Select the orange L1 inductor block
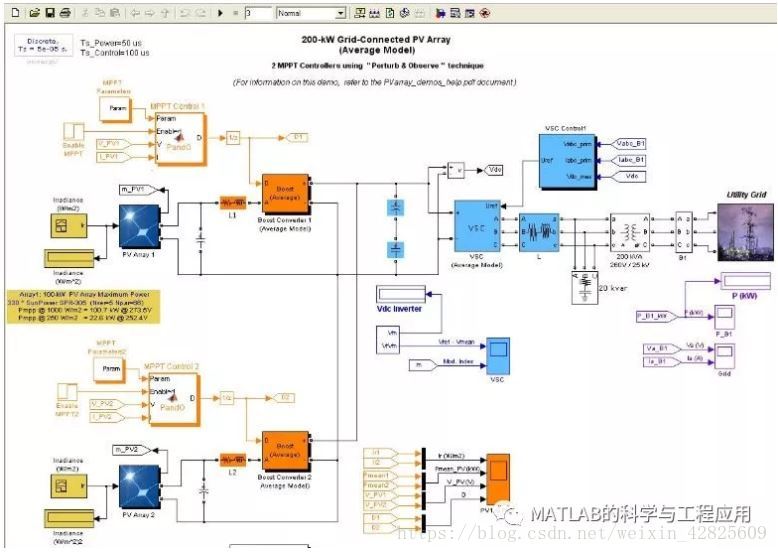The image size is (778, 553). point(233,202)
